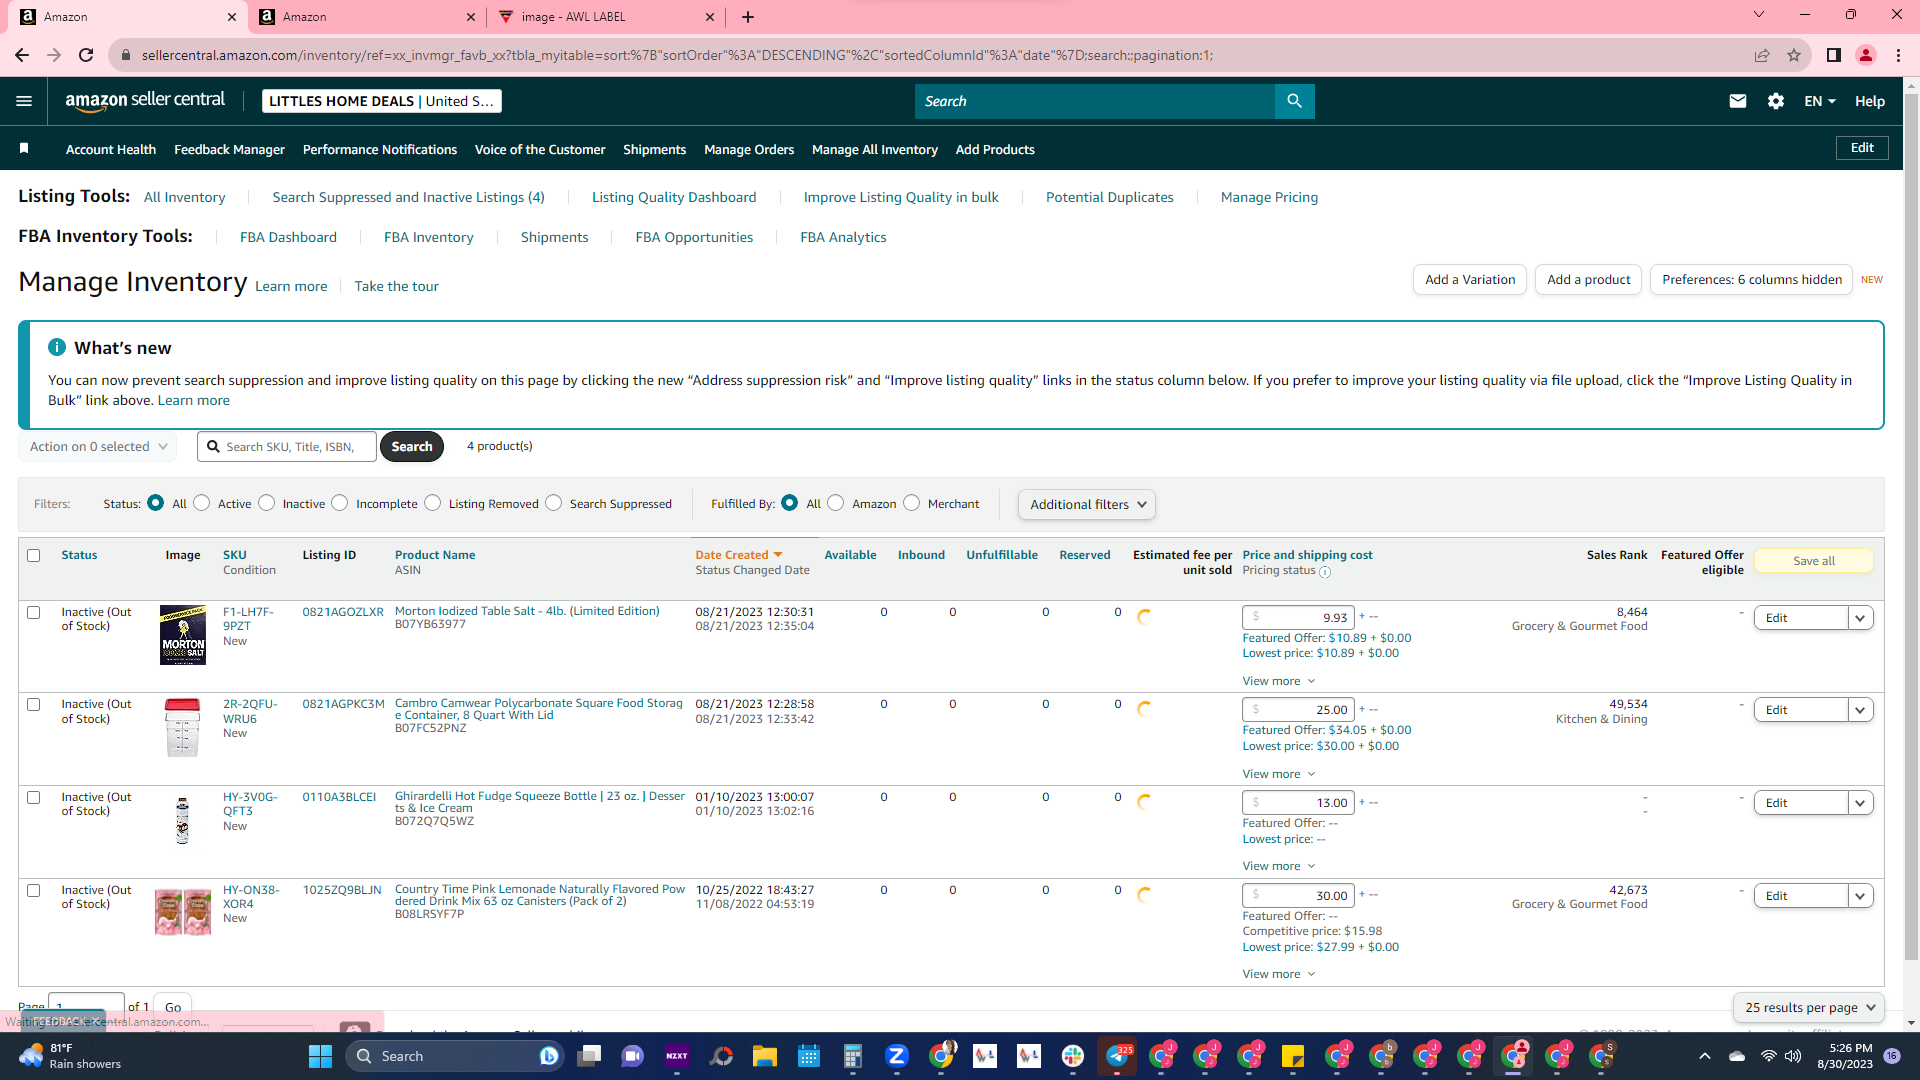Click the Add a Variation button
Viewport: 1920px width, 1080px height.
pos(1470,280)
